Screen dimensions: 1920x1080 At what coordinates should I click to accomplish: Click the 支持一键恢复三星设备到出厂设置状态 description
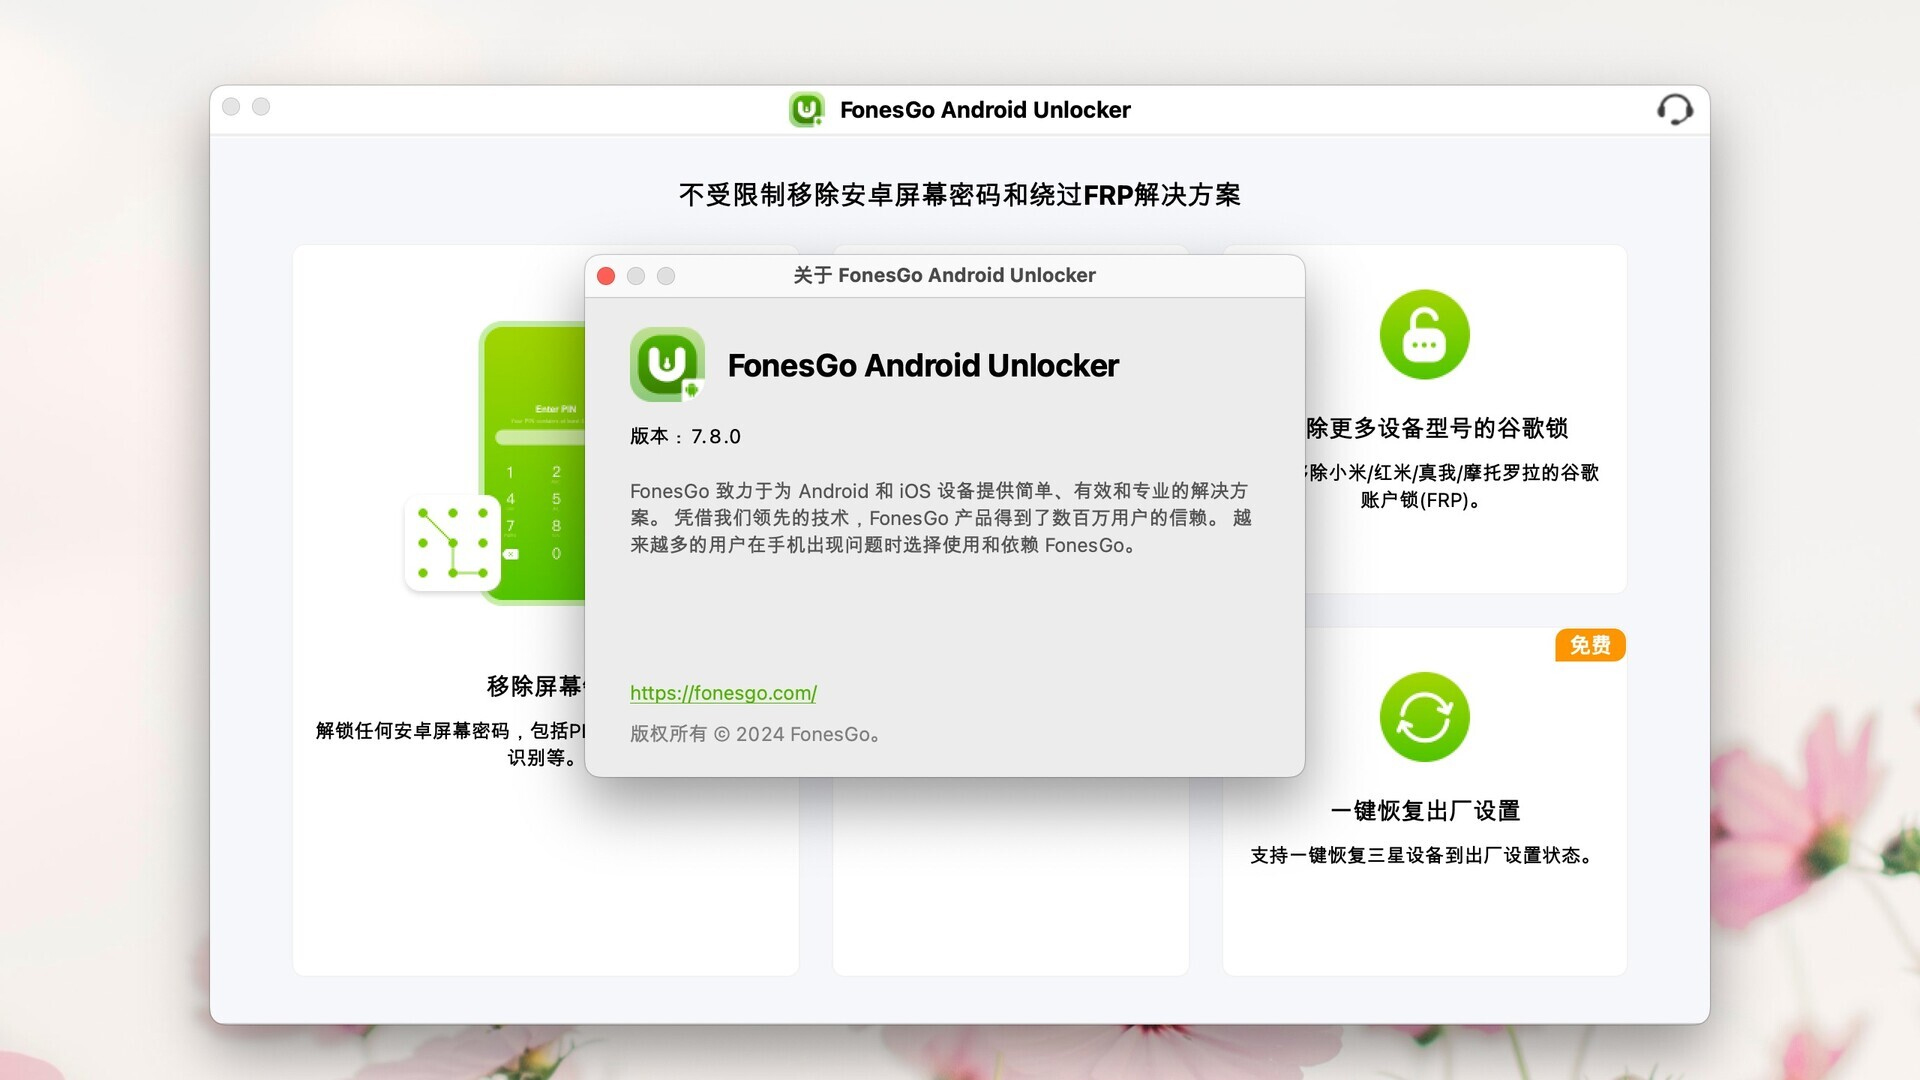(x=1421, y=855)
